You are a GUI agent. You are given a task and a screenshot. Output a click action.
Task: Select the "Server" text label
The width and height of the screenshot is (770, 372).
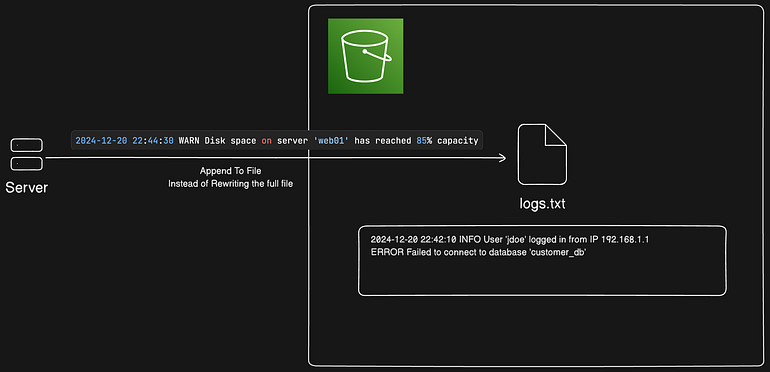click(x=27, y=187)
